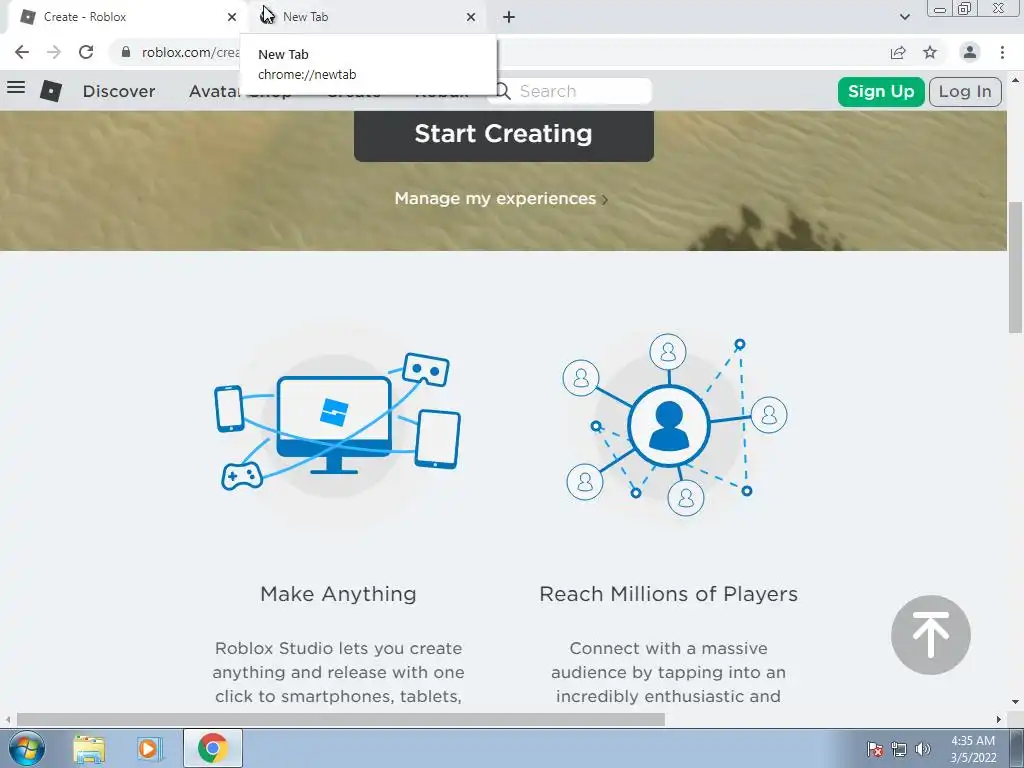Switch to the Create - Roblox tab
Image resolution: width=1024 pixels, height=768 pixels.
(x=124, y=17)
